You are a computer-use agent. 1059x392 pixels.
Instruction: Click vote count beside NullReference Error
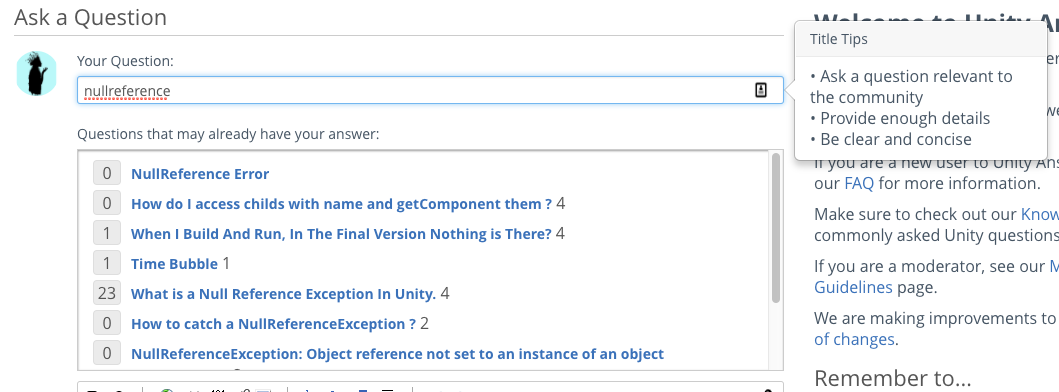pyautogui.click(x=107, y=174)
